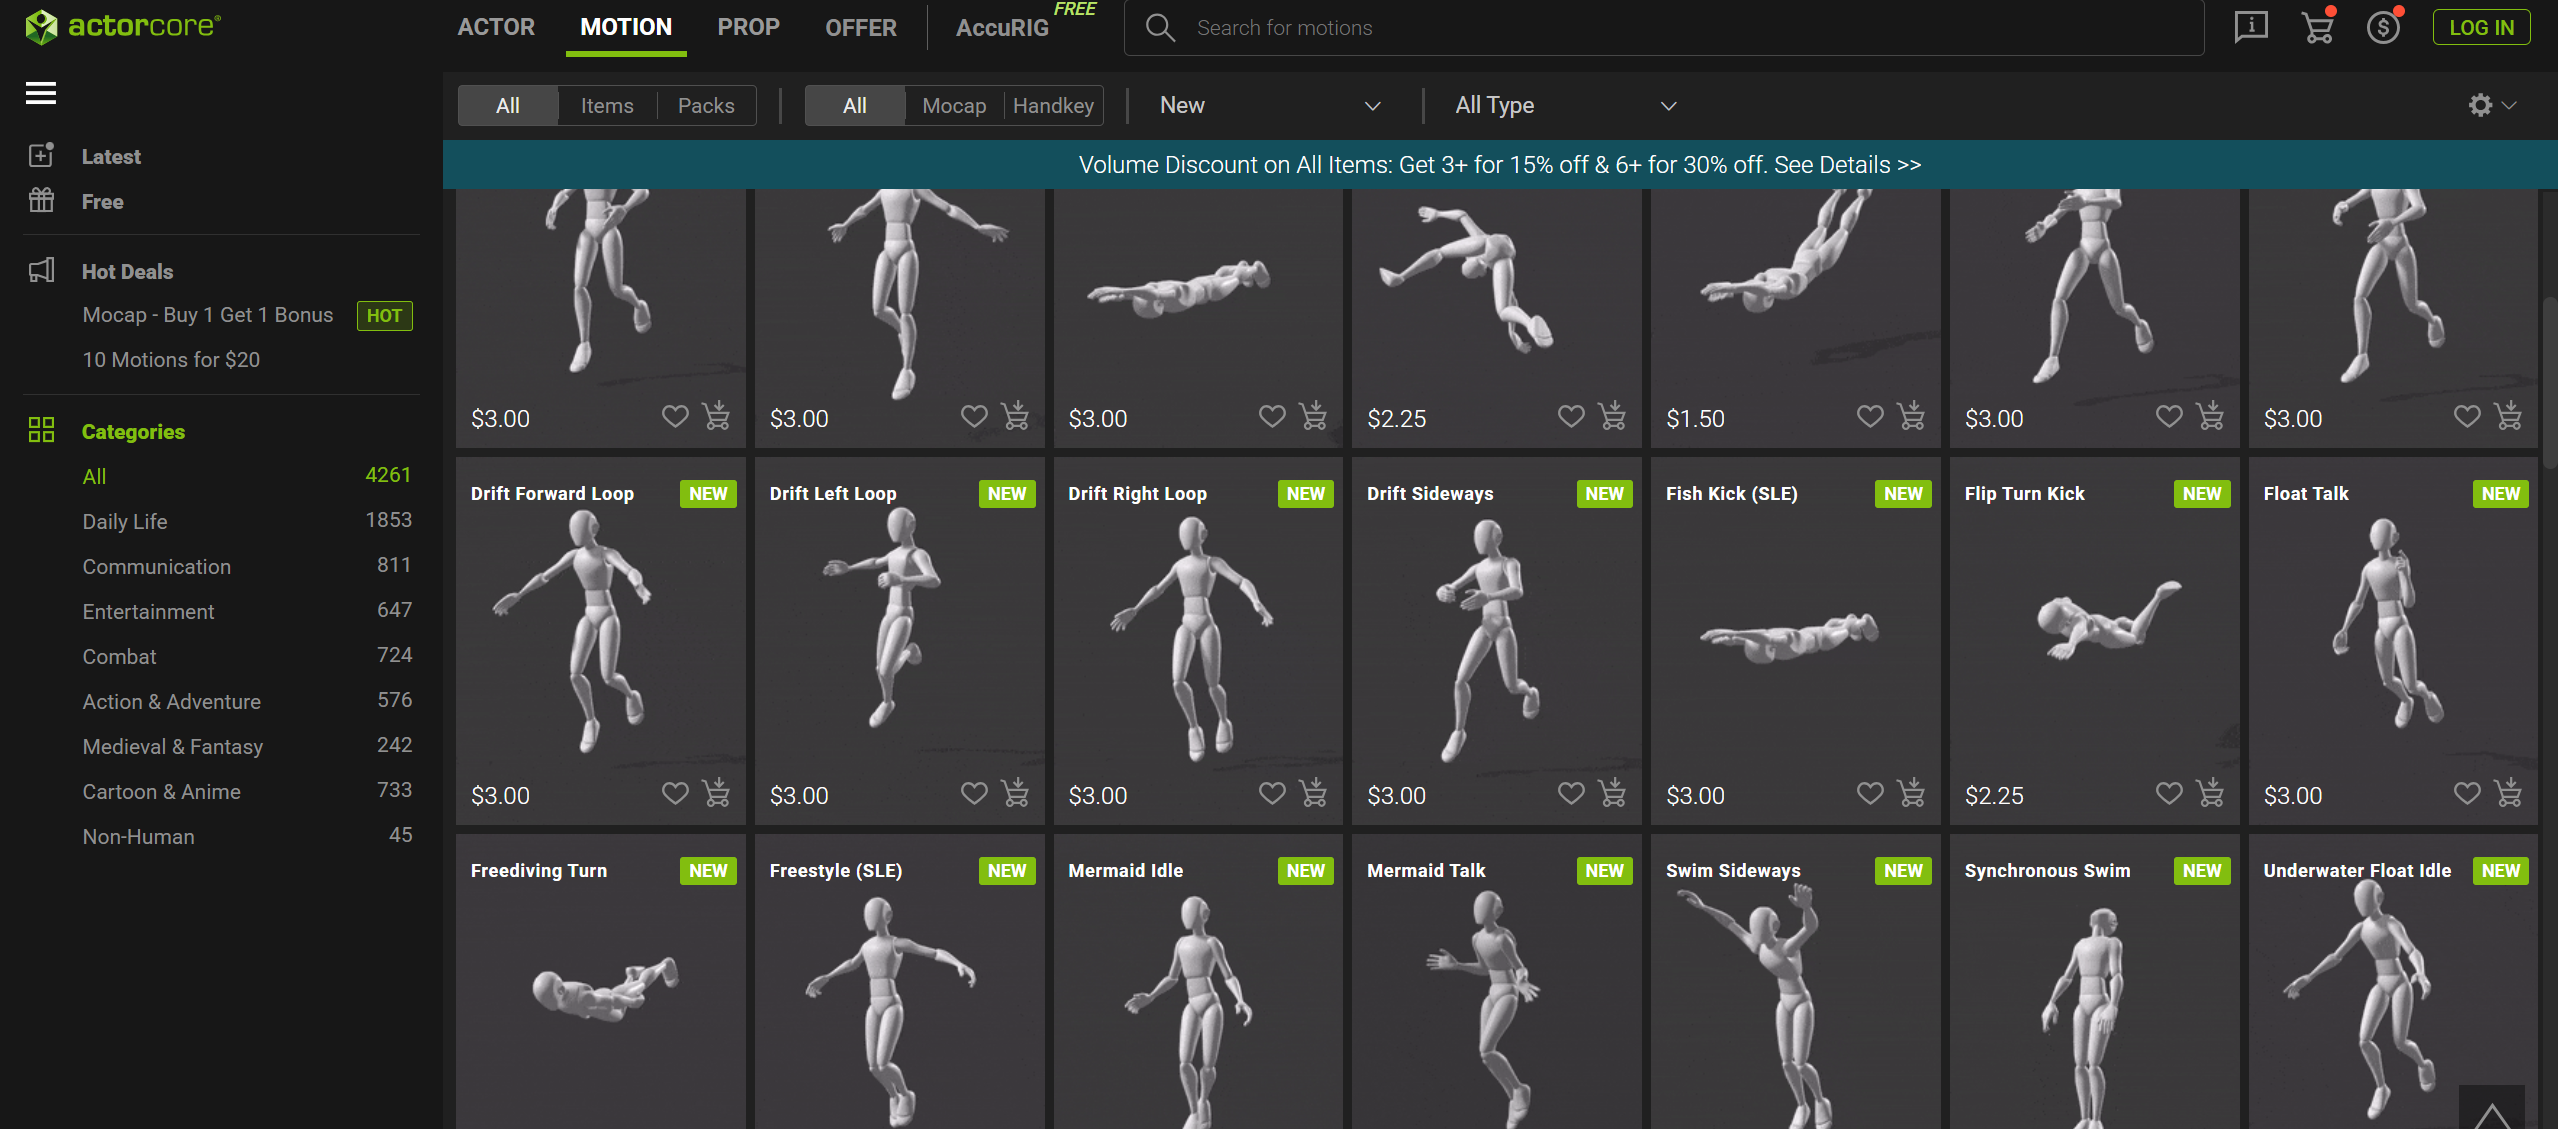Viewport: 2558px width, 1129px height.
Task: Add Drift Right Loop to cart
Action: click(x=1313, y=793)
